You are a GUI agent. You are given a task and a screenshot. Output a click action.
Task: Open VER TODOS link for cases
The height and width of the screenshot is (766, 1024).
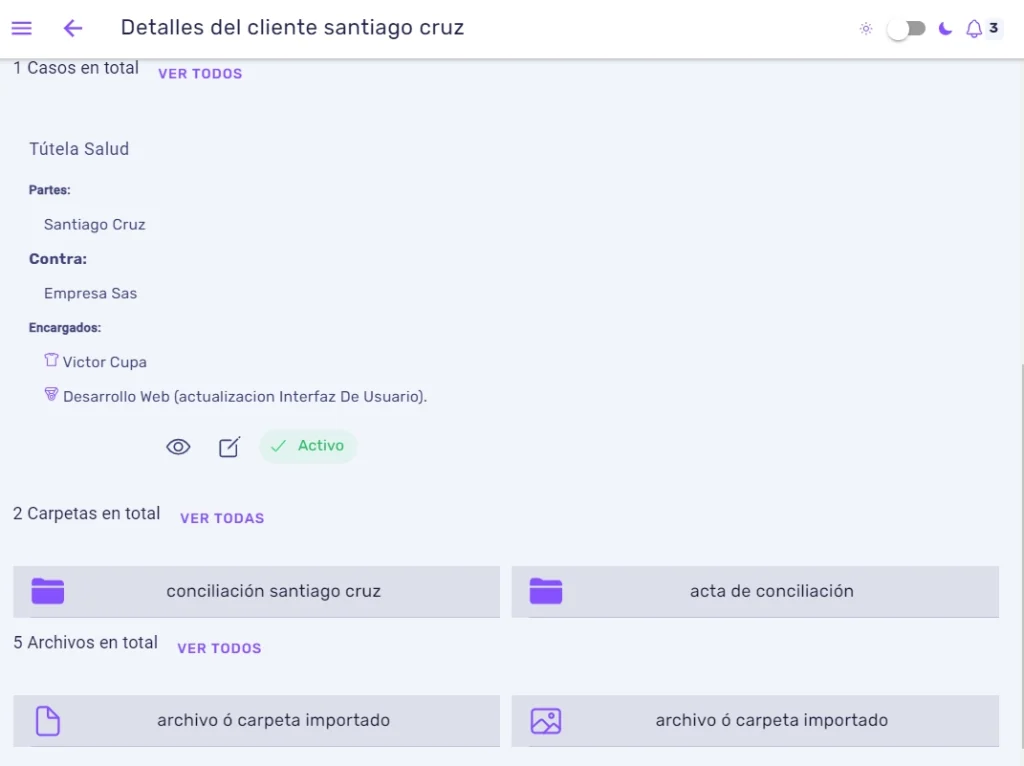200,74
